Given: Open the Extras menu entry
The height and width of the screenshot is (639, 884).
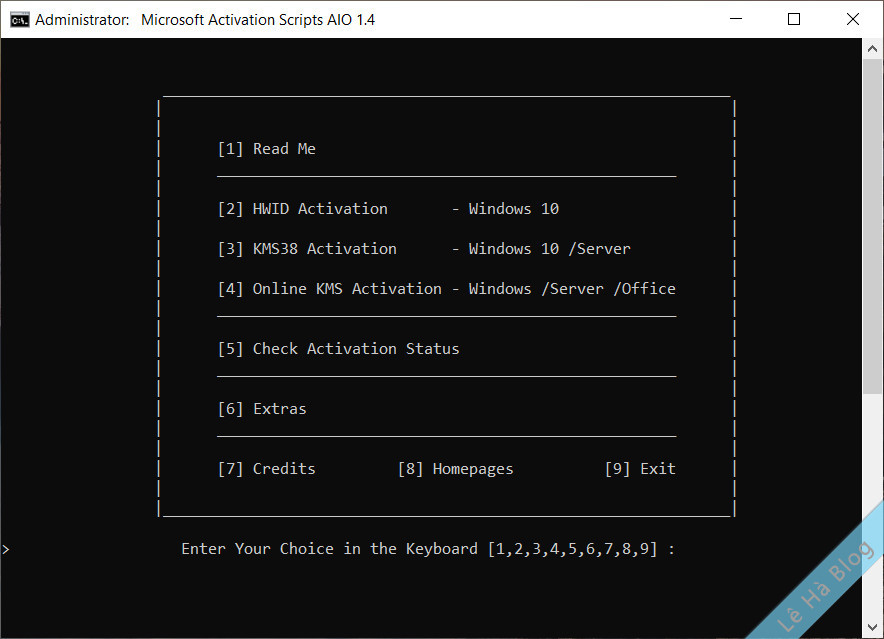Looking at the screenshot, I should click(x=263, y=408).
